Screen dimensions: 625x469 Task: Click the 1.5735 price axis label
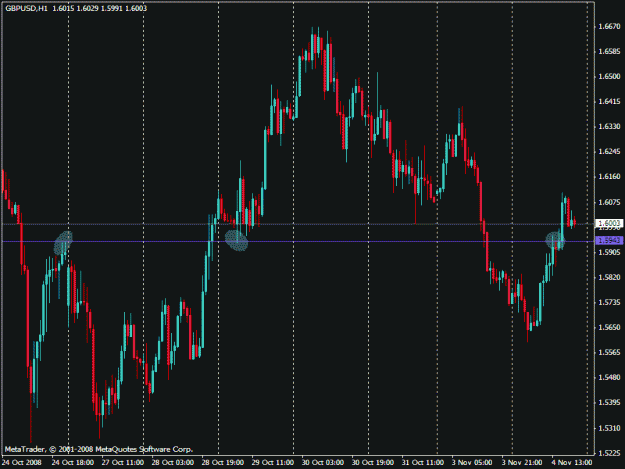tap(609, 302)
